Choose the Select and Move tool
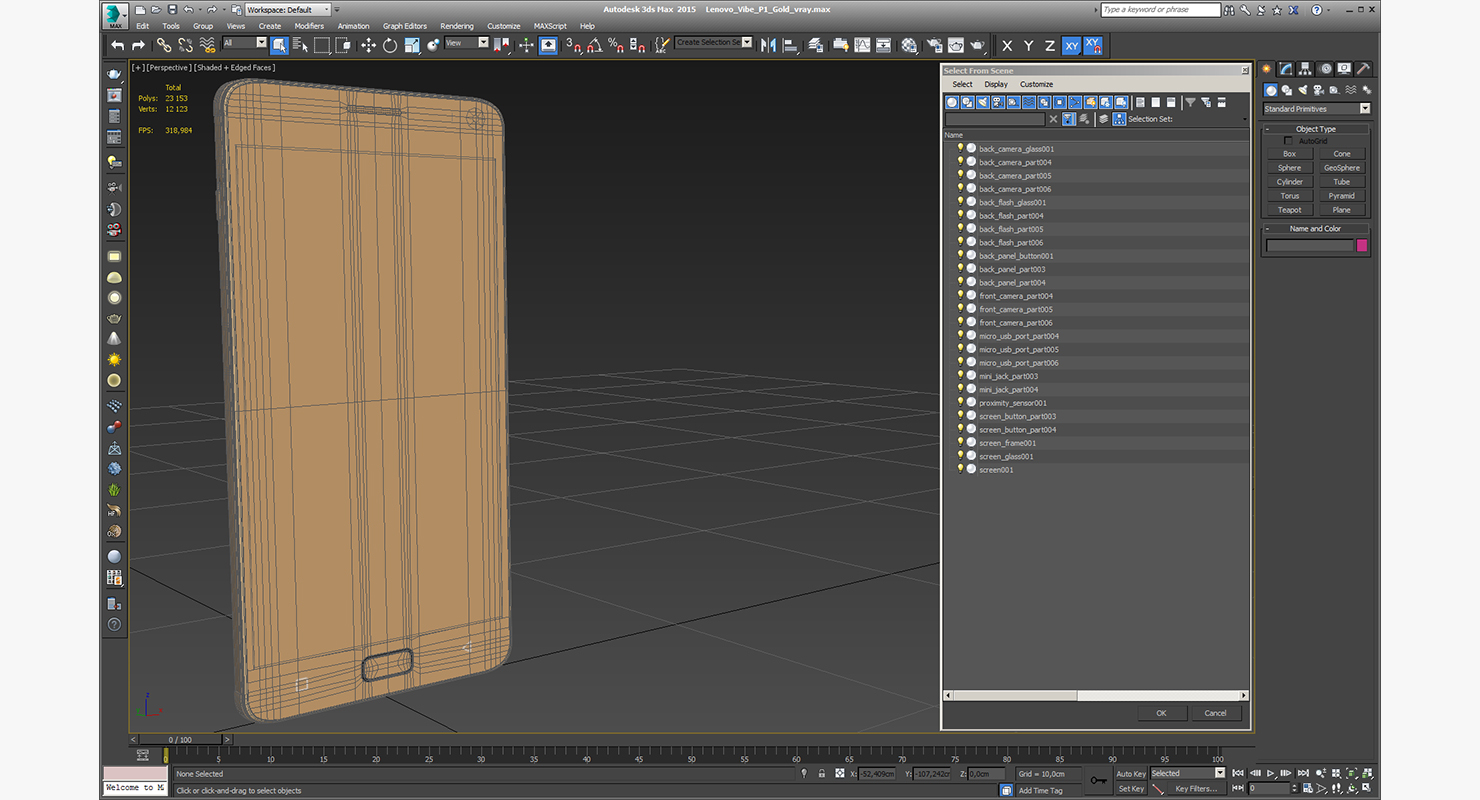Screen dimensions: 1480x800 (x=368, y=45)
